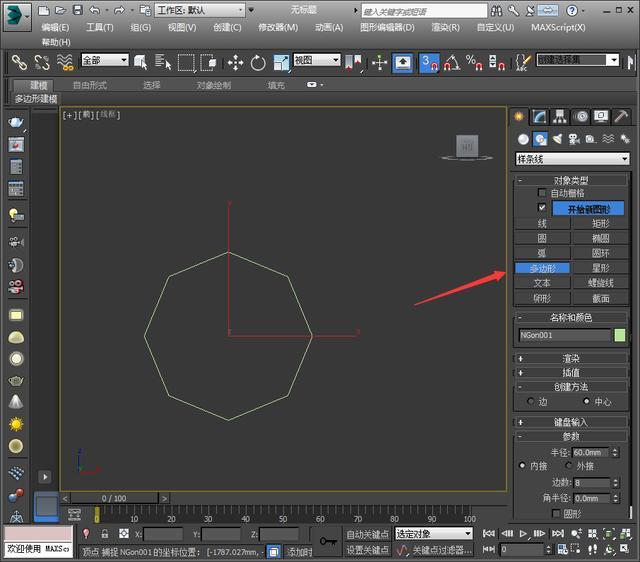Click the 星形 shape button
640x562 pixels.
[600, 268]
